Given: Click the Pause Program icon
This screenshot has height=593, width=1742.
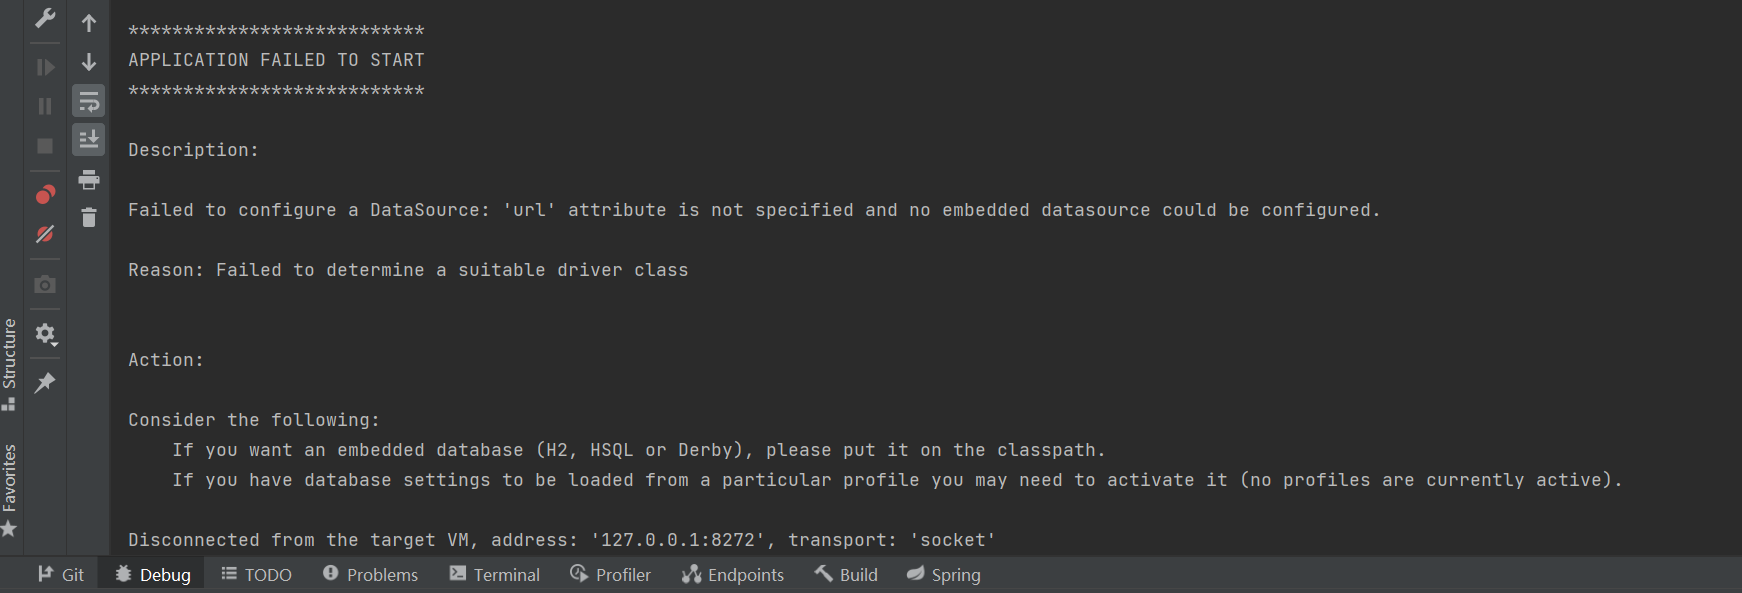Looking at the screenshot, I should pyautogui.click(x=44, y=103).
